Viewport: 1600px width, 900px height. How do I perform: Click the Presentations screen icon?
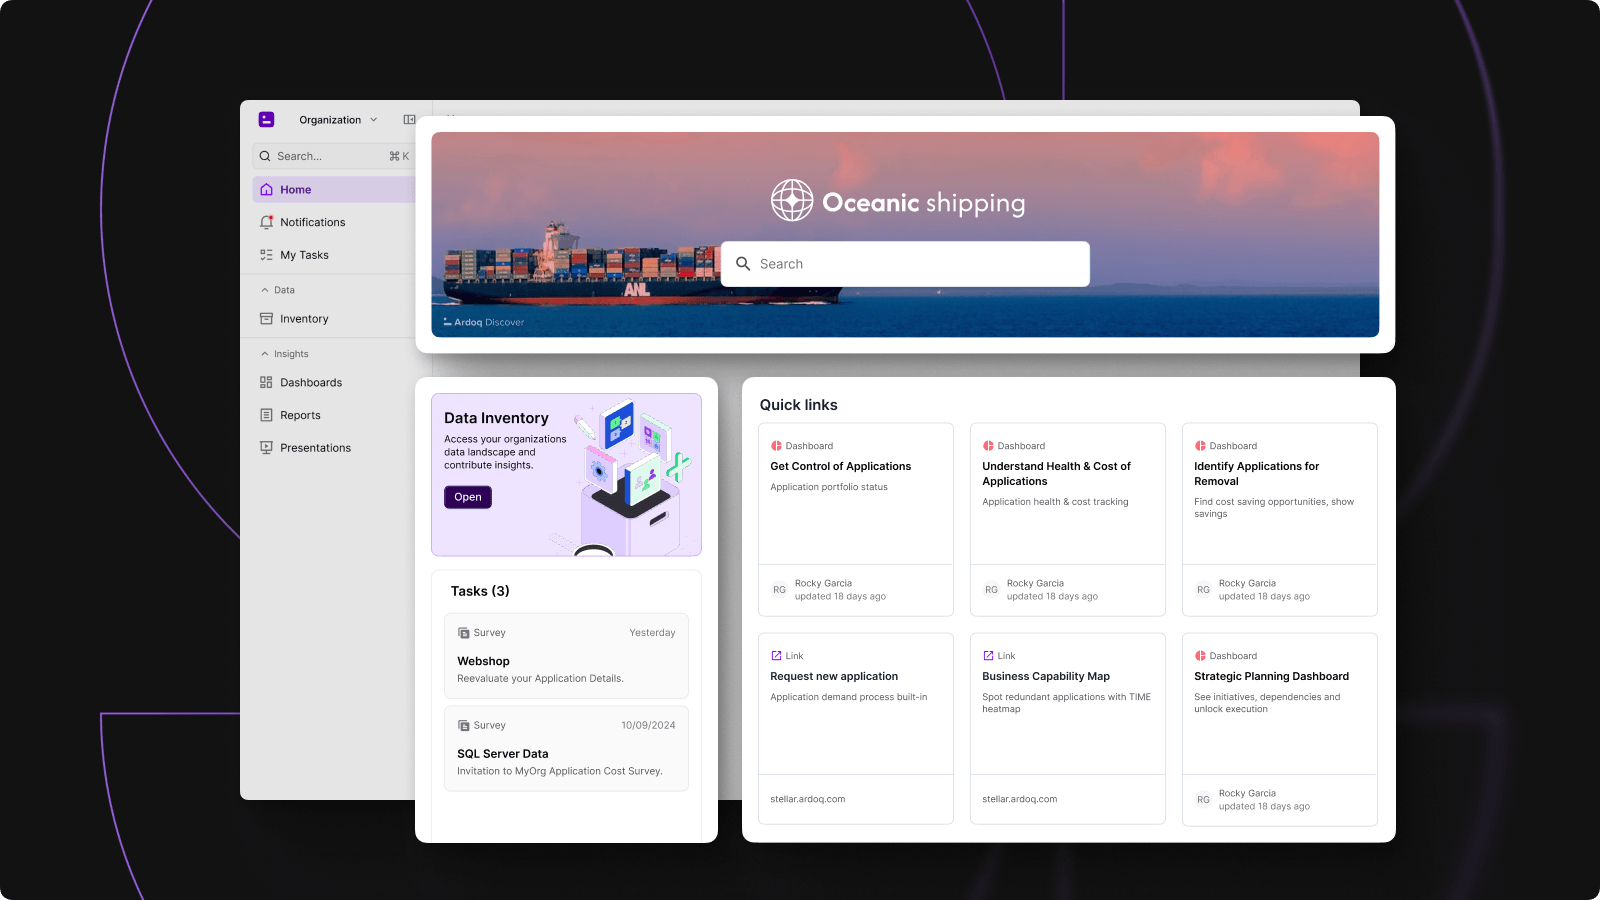pos(266,448)
